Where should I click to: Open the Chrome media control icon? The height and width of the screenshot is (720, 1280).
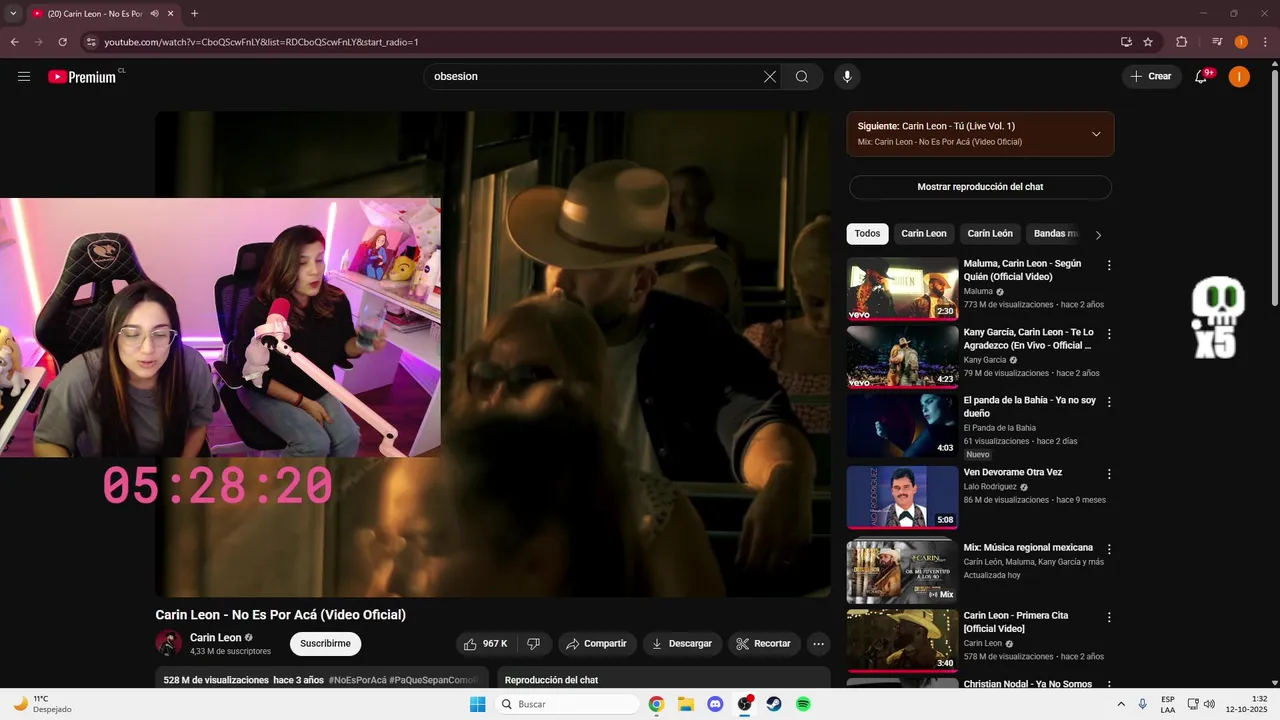pyautogui.click(x=1217, y=42)
